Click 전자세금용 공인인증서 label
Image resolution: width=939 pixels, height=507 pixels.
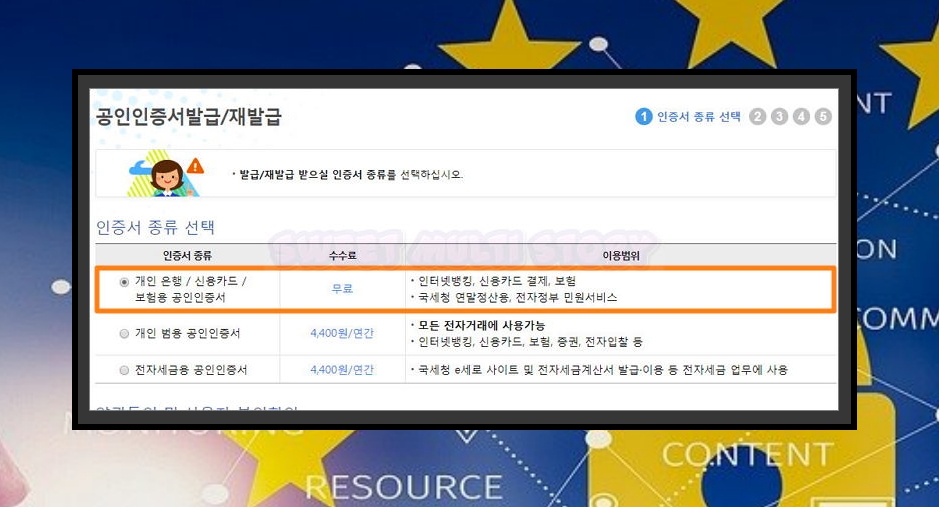tap(191, 370)
